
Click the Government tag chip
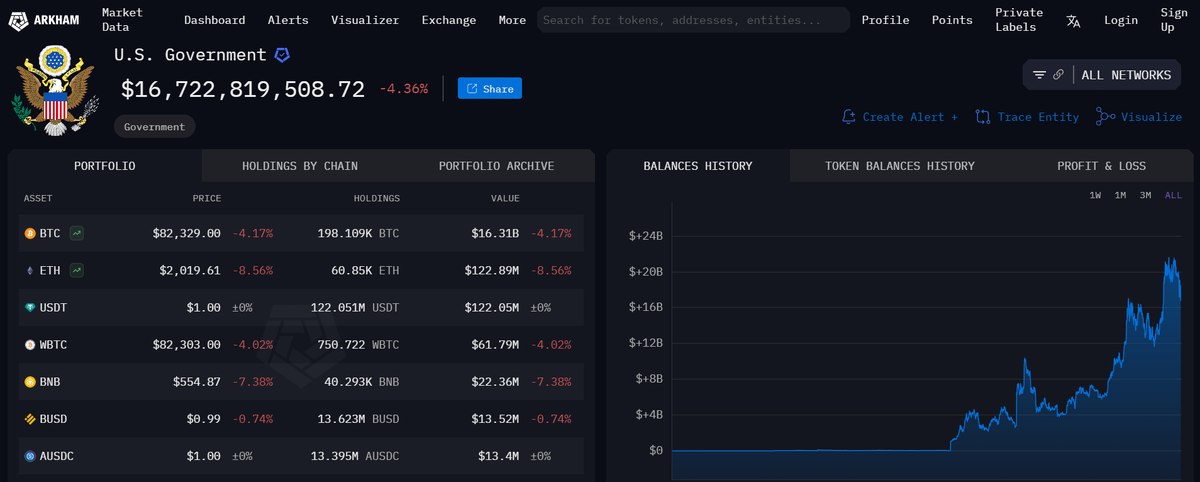154,127
